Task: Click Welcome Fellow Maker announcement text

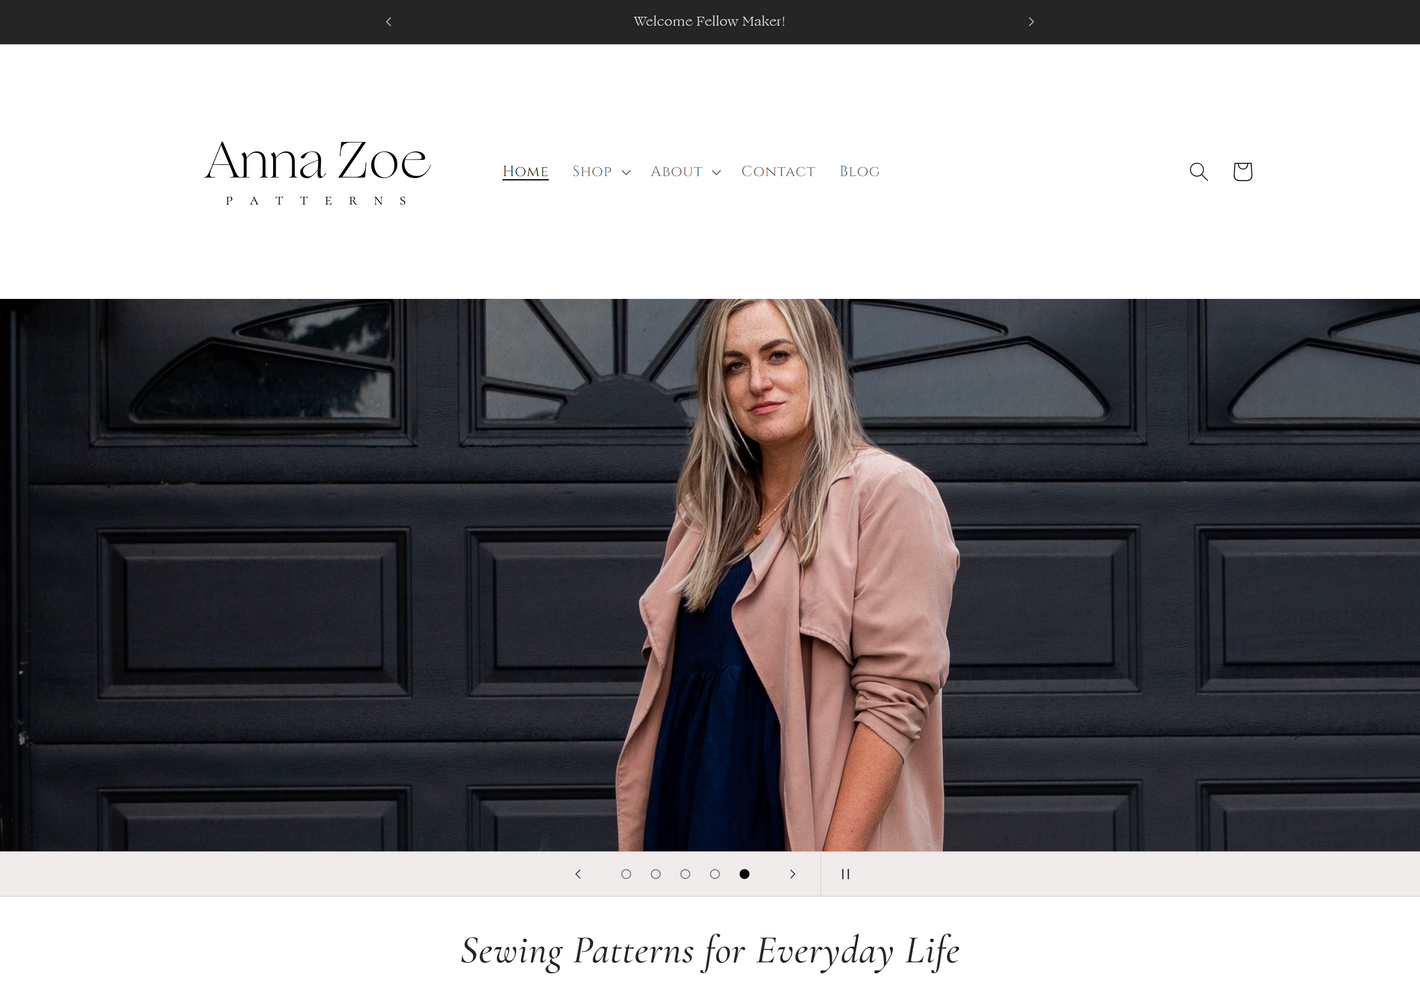Action: click(709, 21)
